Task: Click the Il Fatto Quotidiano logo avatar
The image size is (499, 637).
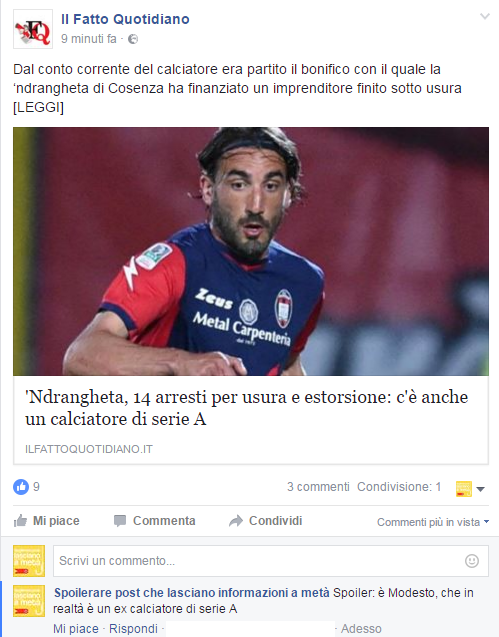Action: tap(33, 29)
